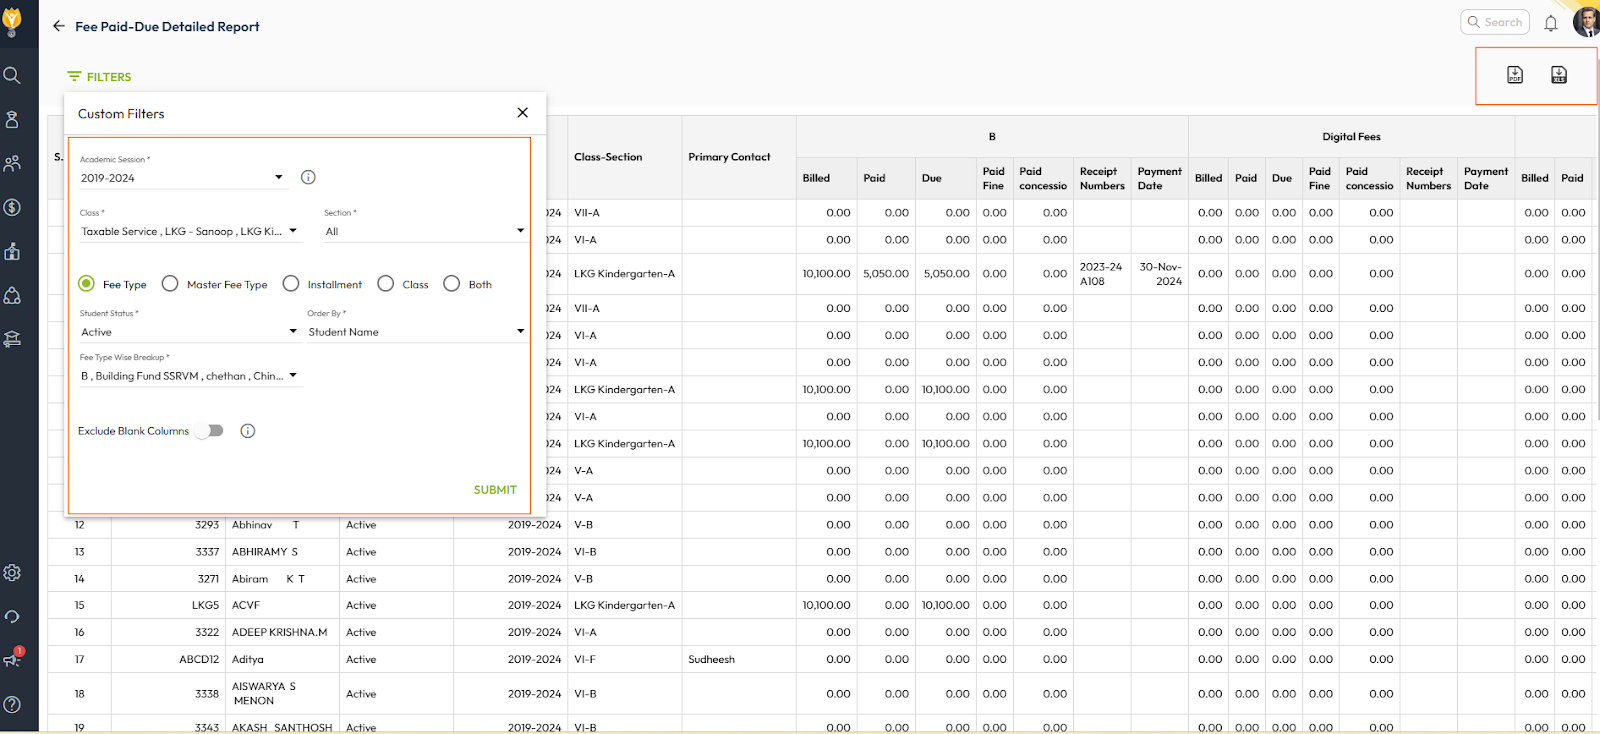Select the Installment radio button

coord(291,284)
